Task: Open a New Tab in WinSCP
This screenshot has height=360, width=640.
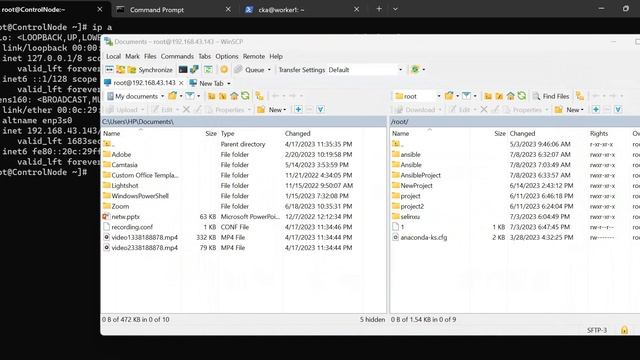Action: point(207,83)
